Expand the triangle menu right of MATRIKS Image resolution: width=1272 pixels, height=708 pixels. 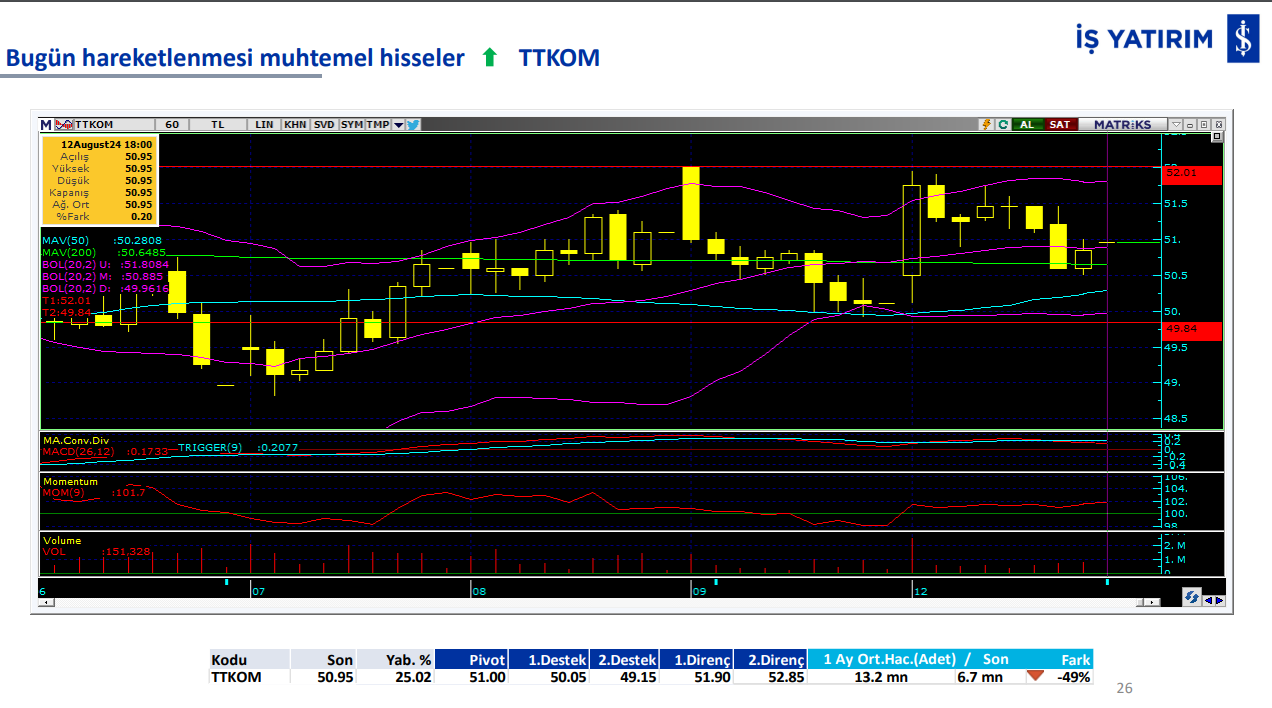coord(1176,125)
